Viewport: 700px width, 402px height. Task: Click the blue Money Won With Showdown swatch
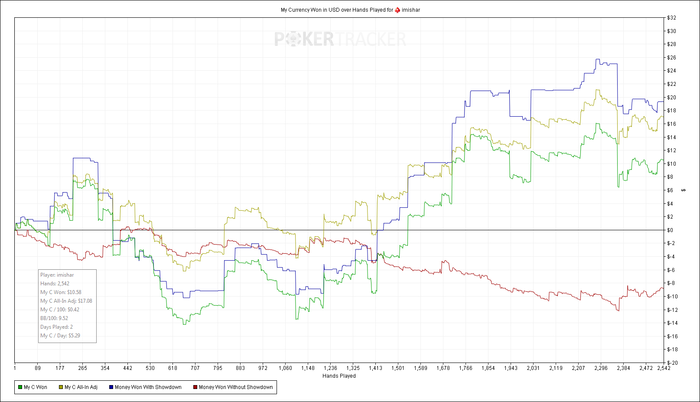point(111,387)
